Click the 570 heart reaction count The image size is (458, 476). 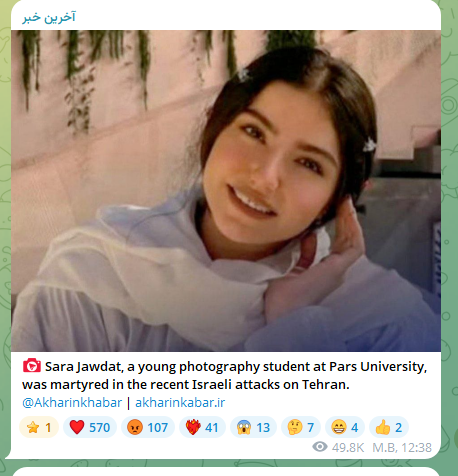pyautogui.click(x=99, y=428)
